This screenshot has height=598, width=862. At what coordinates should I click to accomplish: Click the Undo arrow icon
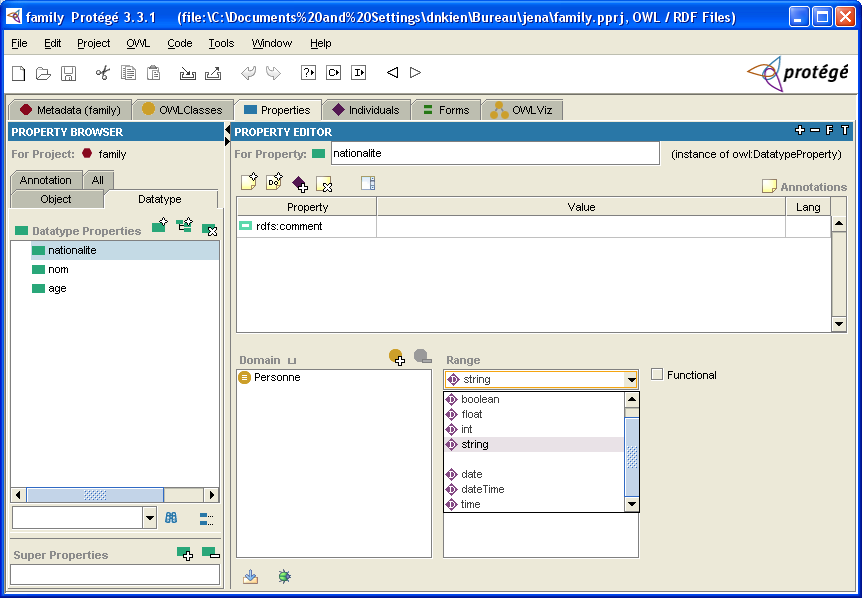(x=248, y=73)
